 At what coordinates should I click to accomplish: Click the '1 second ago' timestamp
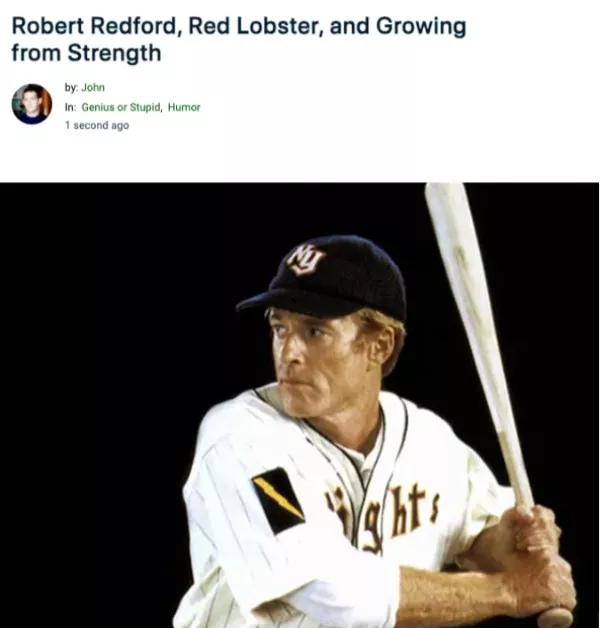[96, 125]
